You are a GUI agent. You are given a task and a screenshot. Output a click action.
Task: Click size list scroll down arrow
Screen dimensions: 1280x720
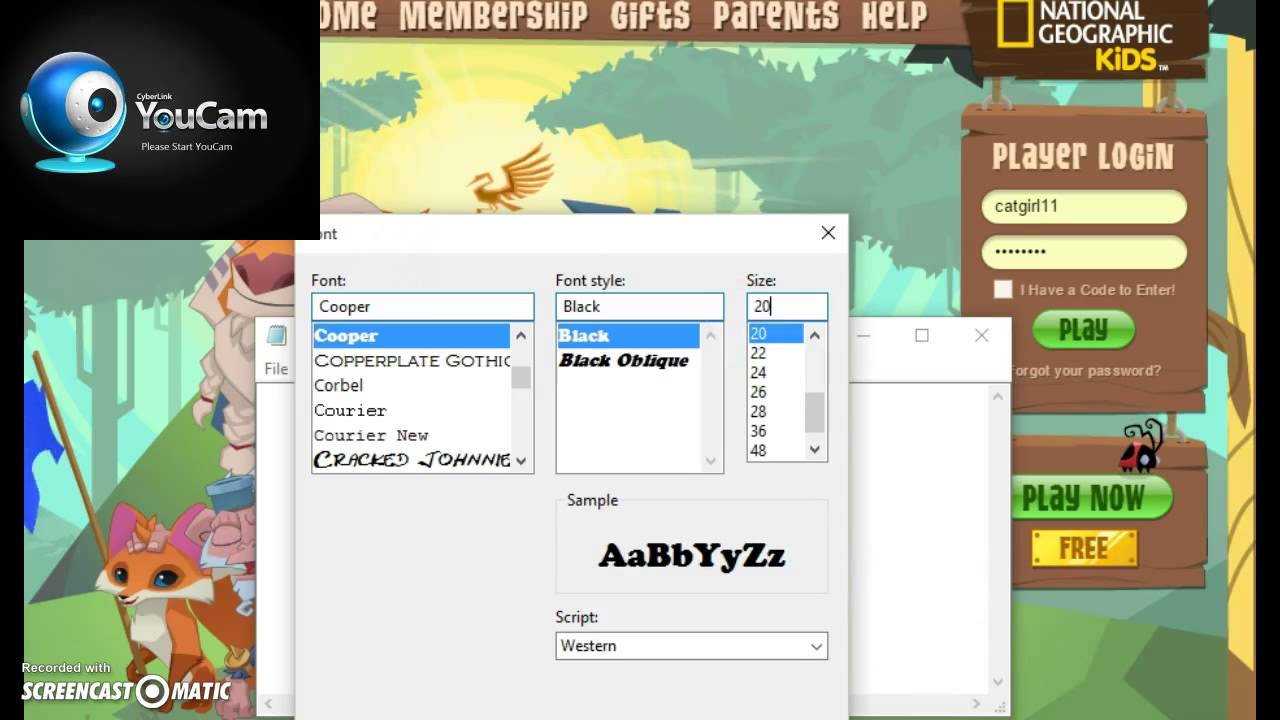click(815, 450)
